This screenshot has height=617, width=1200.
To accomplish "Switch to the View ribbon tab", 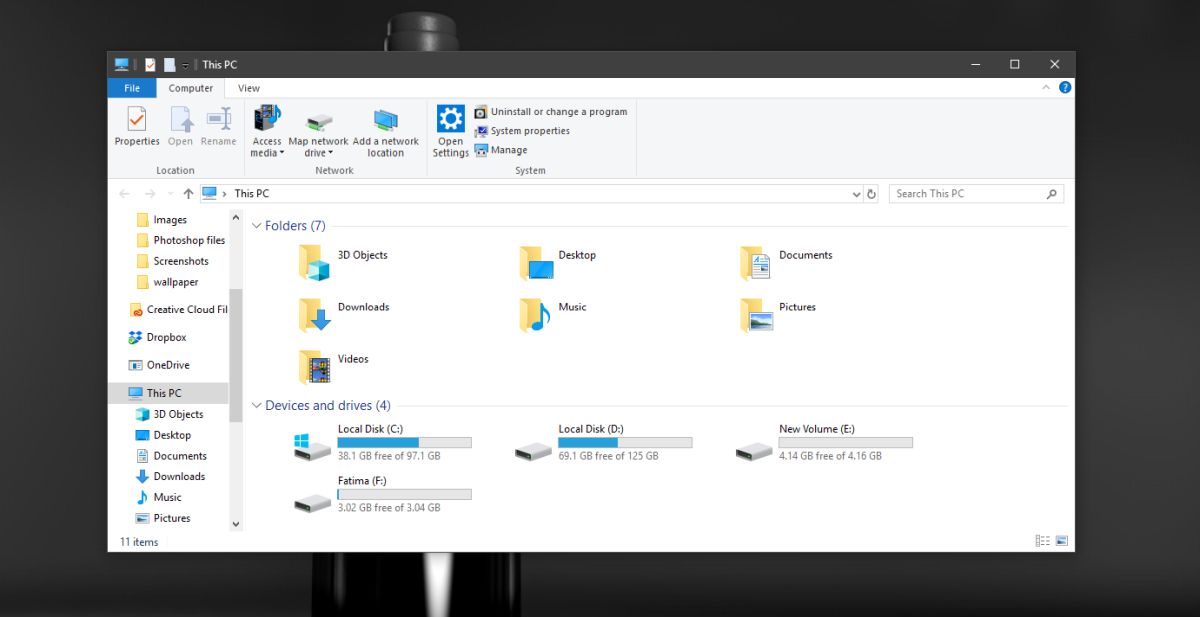I will coord(249,88).
